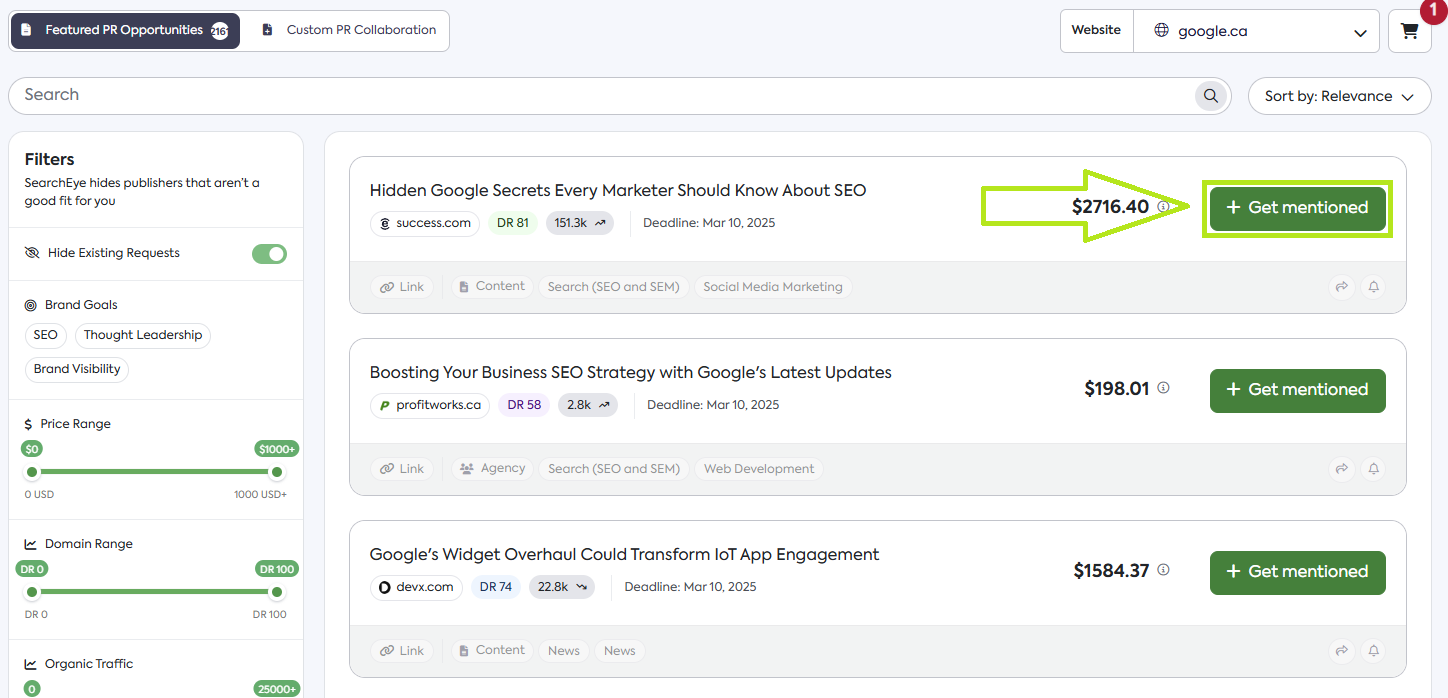
Task: Select the SEO brand goal chip
Action: click(x=46, y=335)
